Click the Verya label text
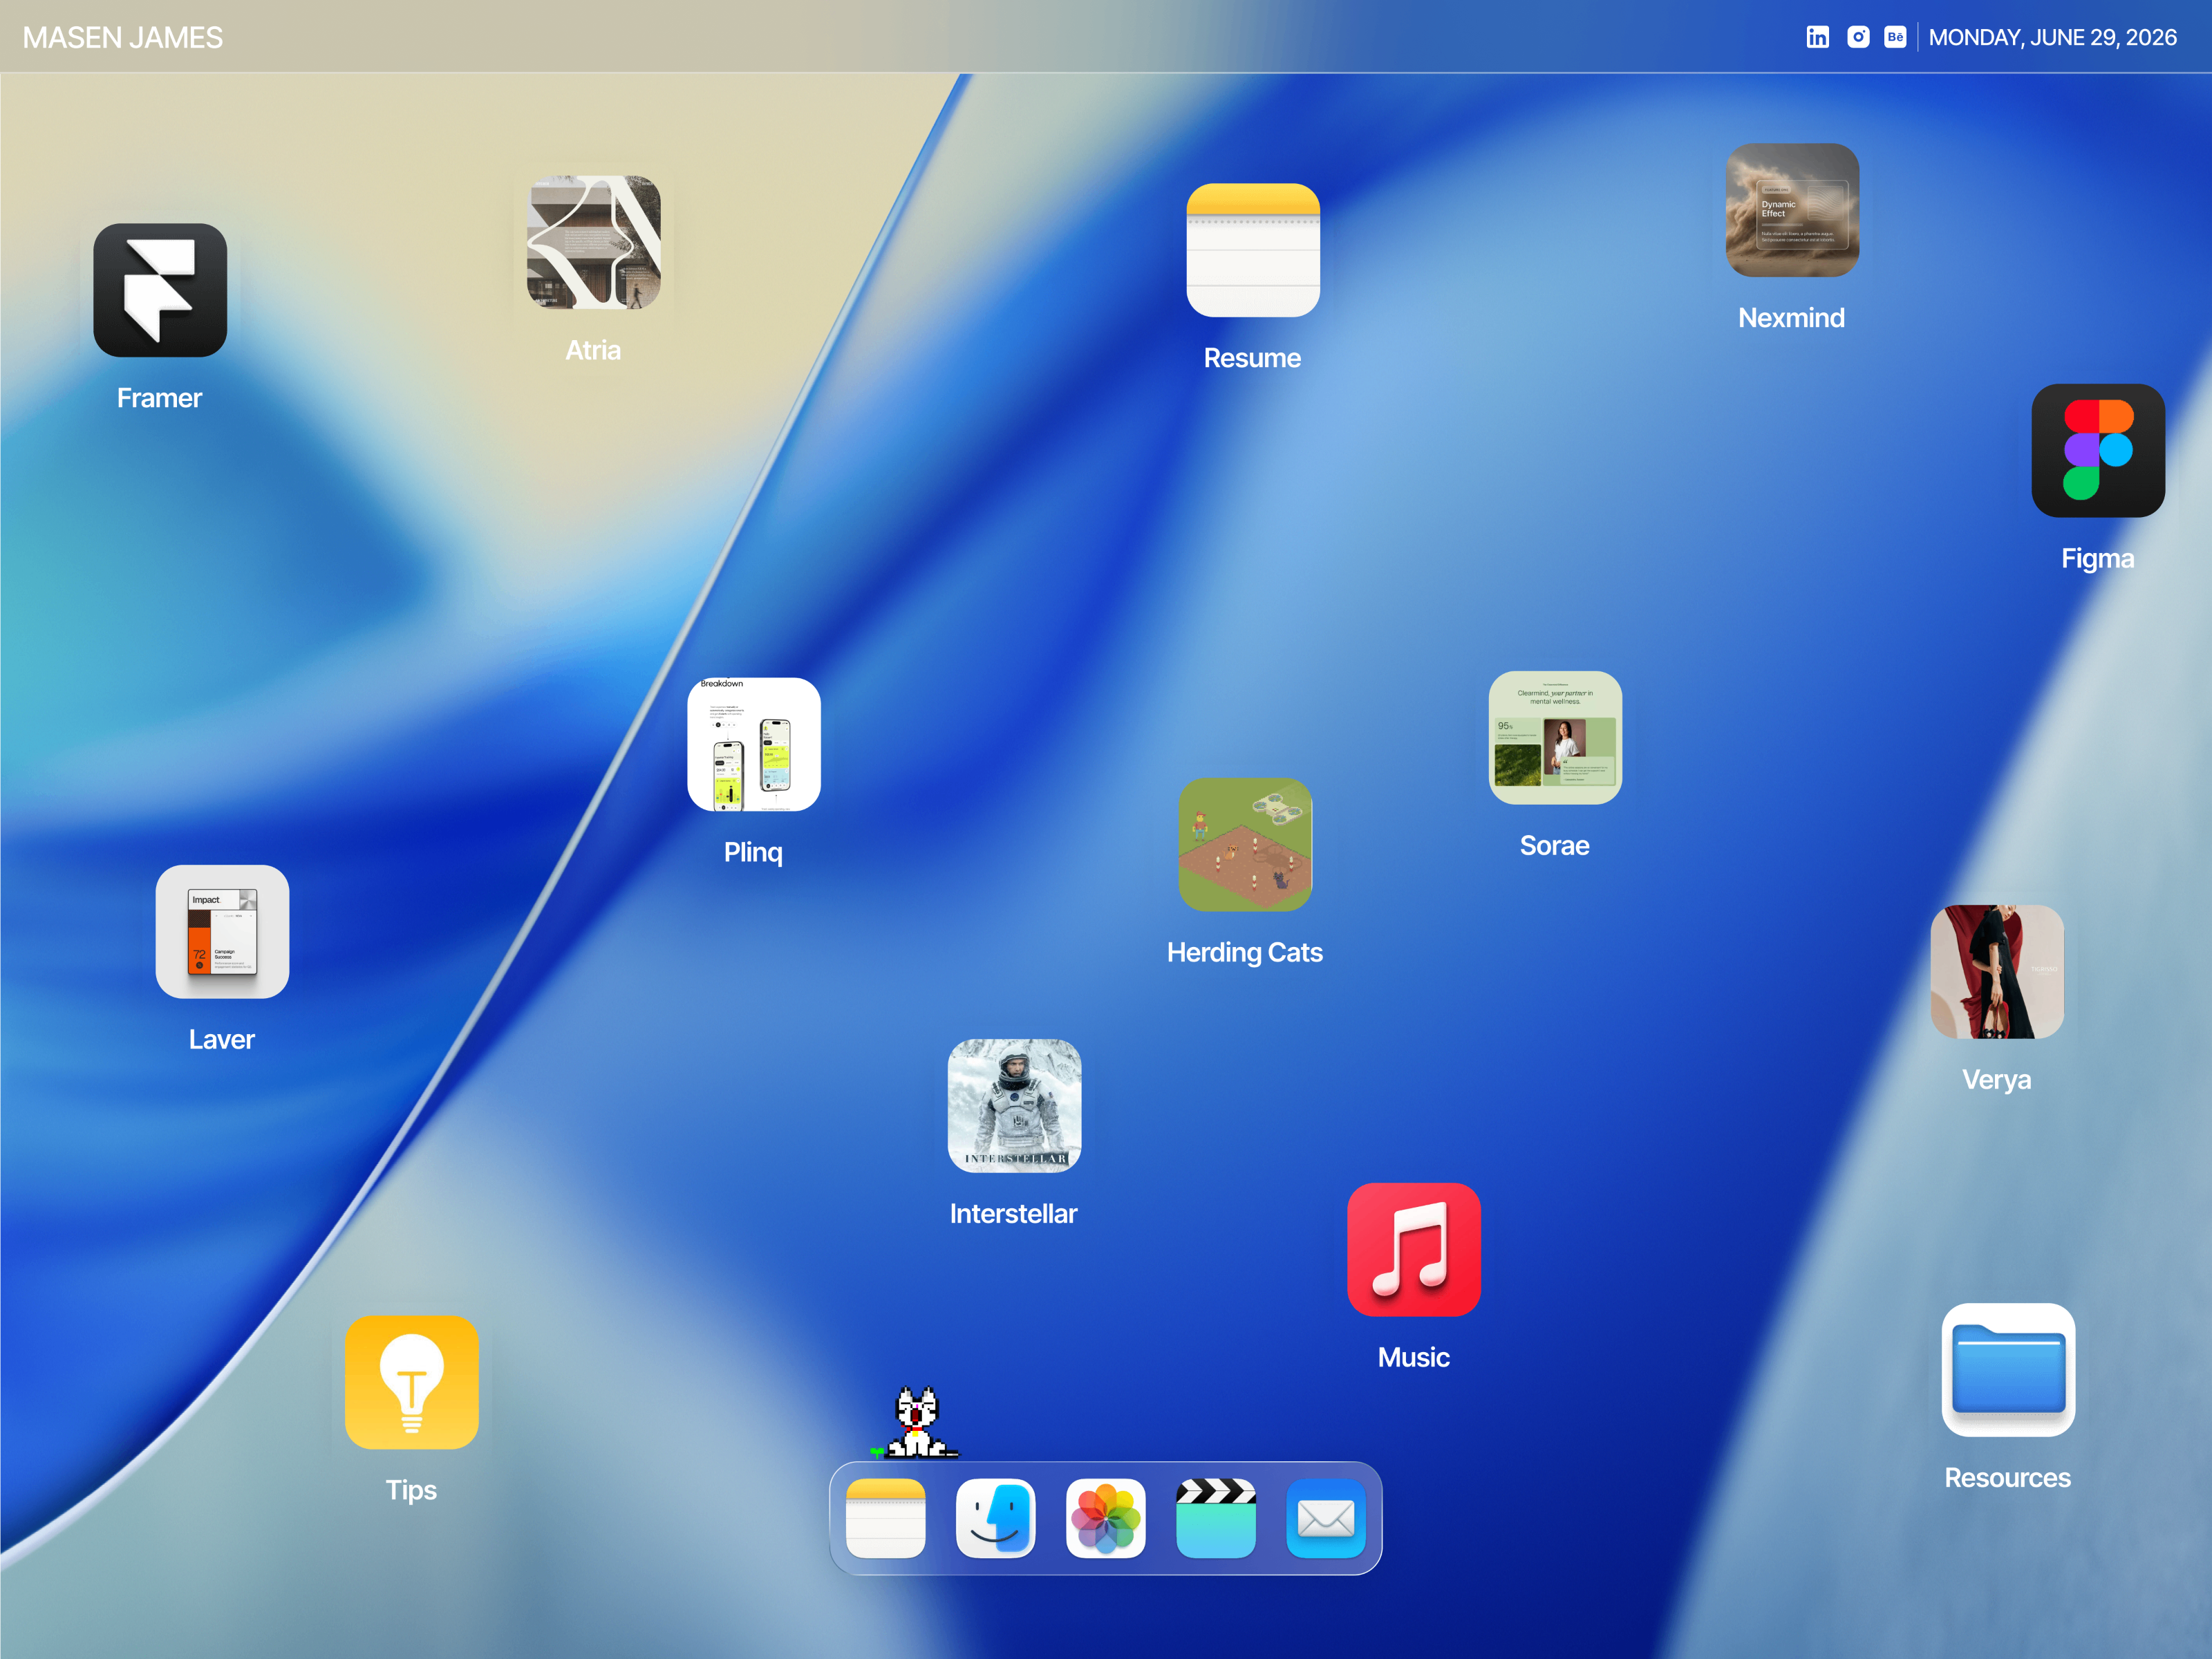 (1997, 1079)
